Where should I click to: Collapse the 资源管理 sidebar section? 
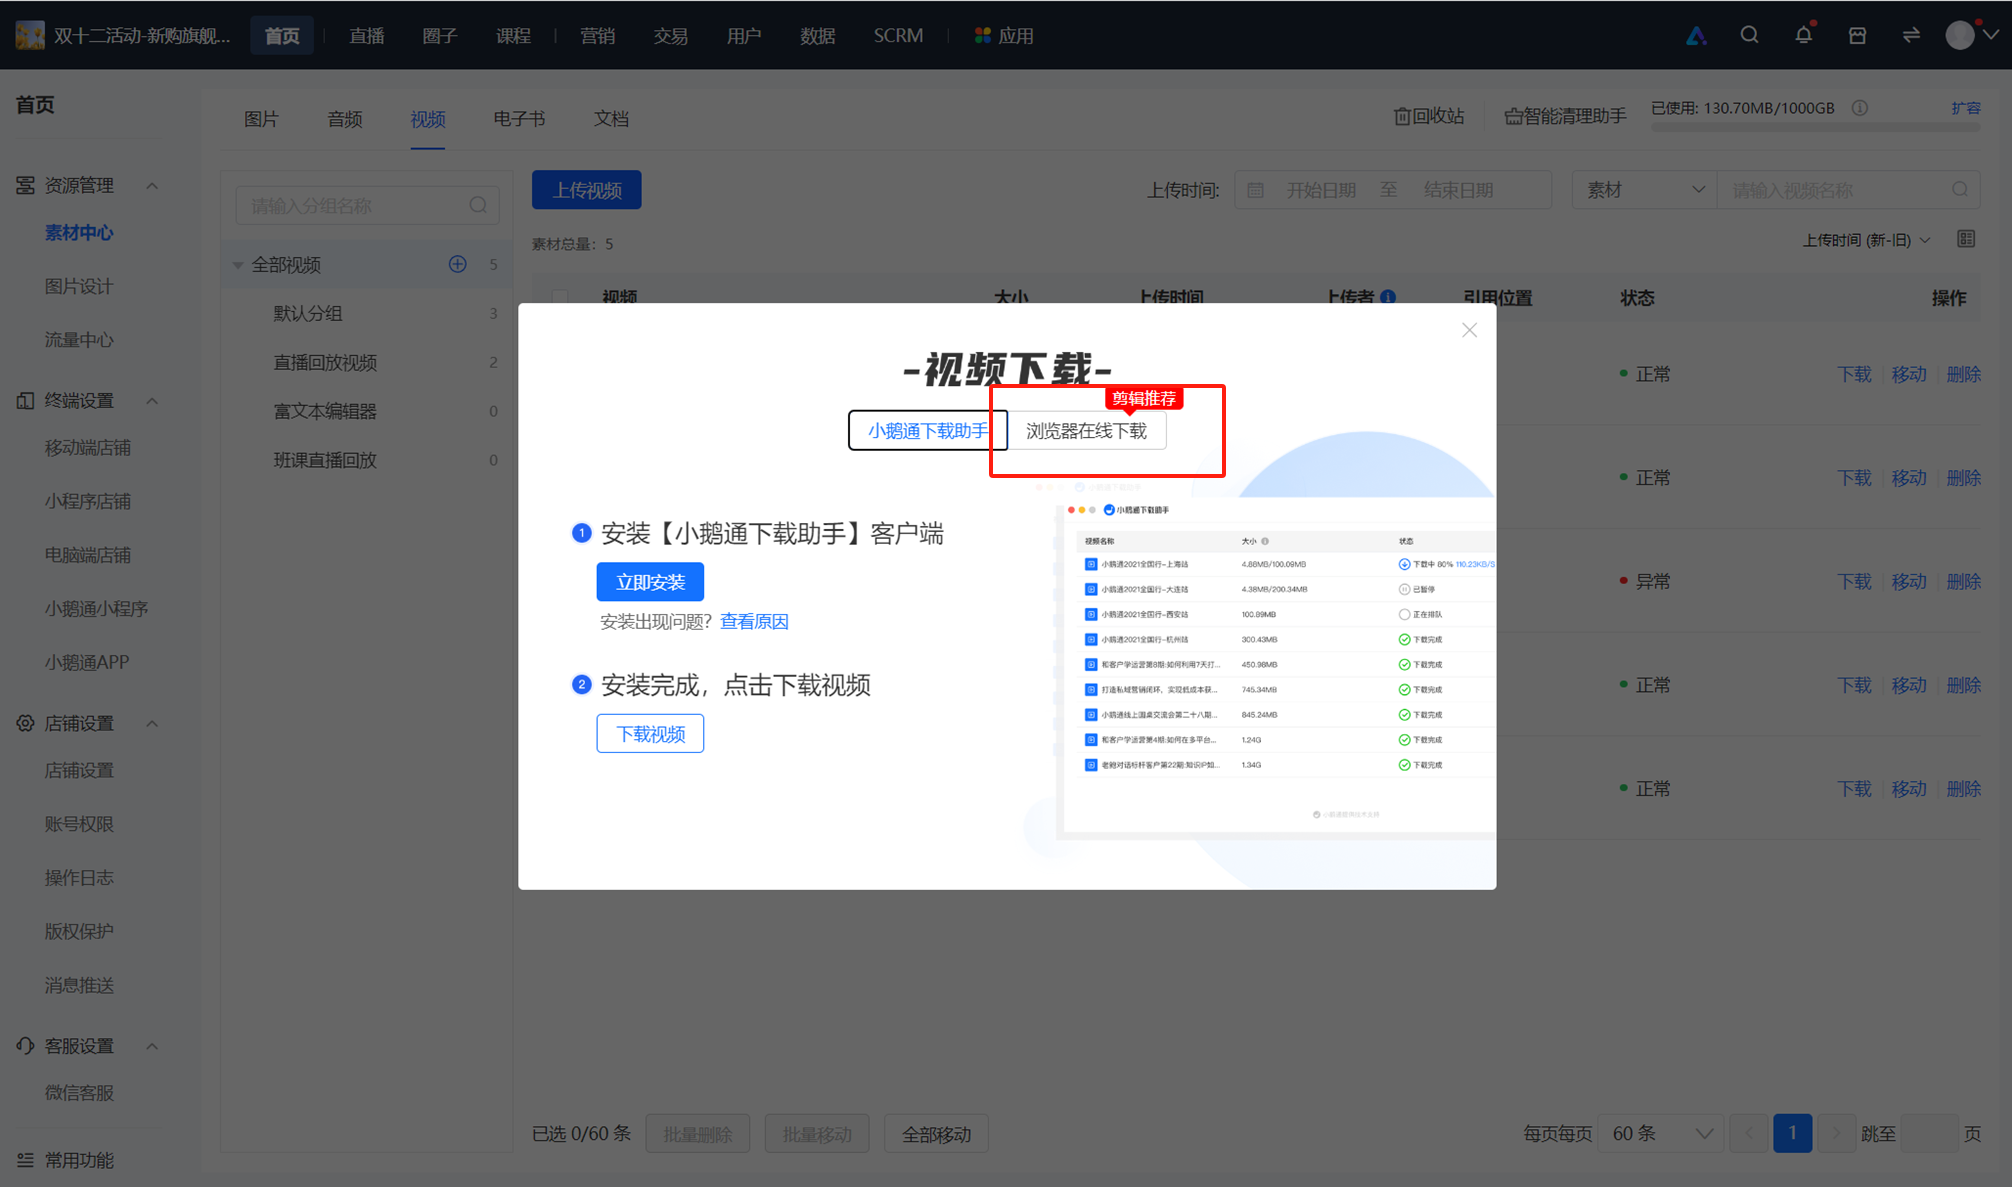pyautogui.click(x=152, y=186)
